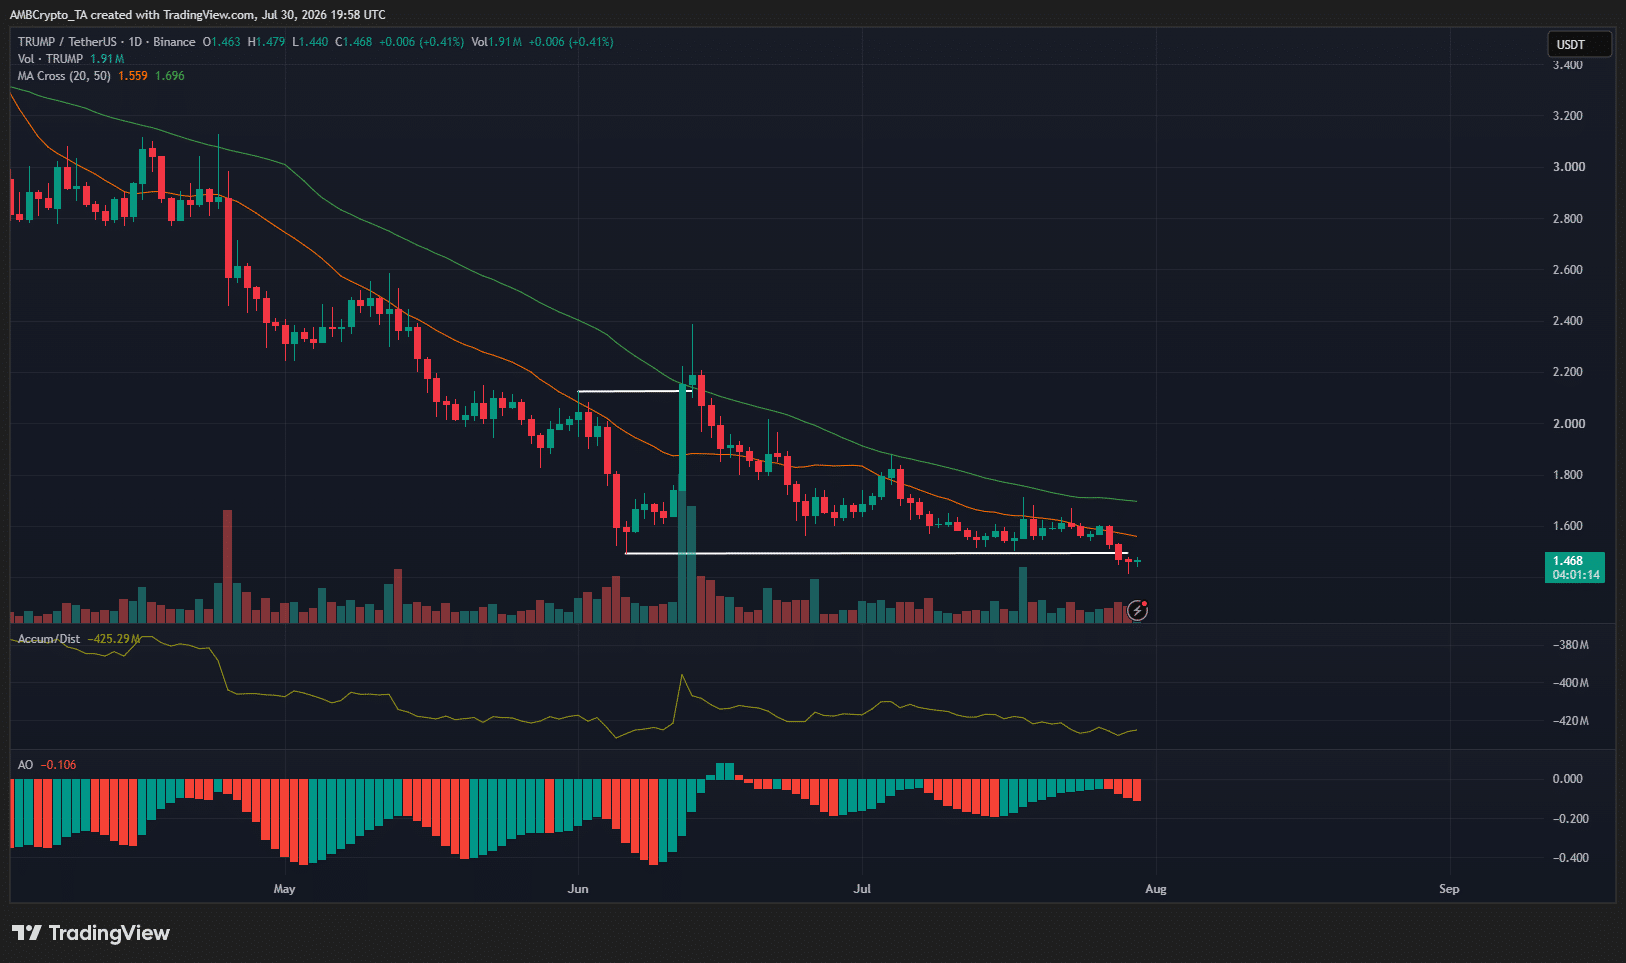Viewport: 1626px width, 963px height.
Task: Click the Binance exchange label
Action: click(174, 42)
